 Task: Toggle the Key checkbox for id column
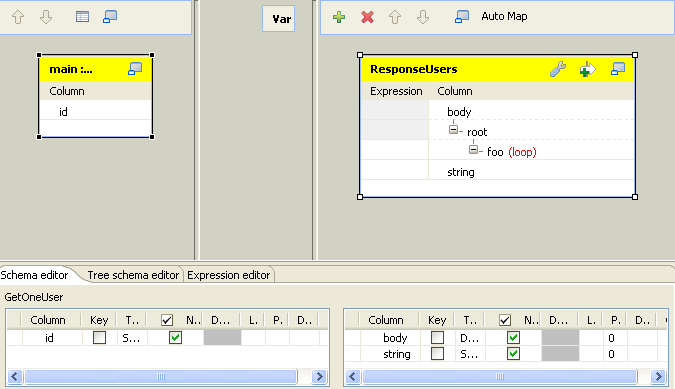pyautogui.click(x=99, y=338)
